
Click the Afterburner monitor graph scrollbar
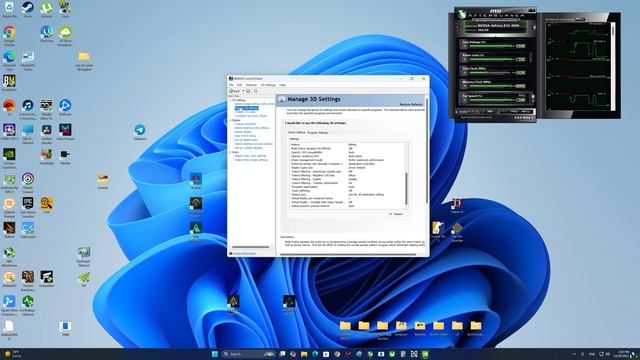pyautogui.click(x=613, y=66)
